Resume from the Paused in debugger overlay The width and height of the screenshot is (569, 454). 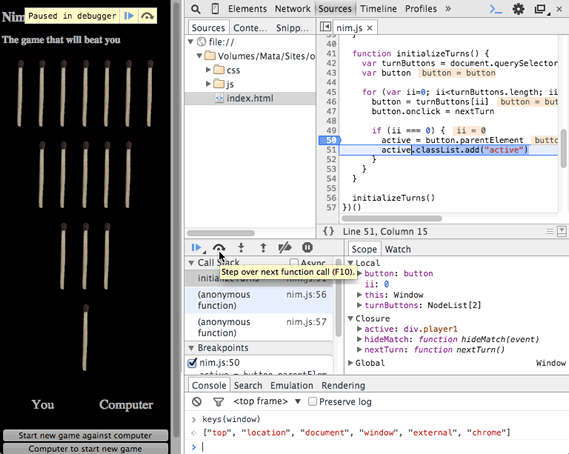pyautogui.click(x=129, y=16)
